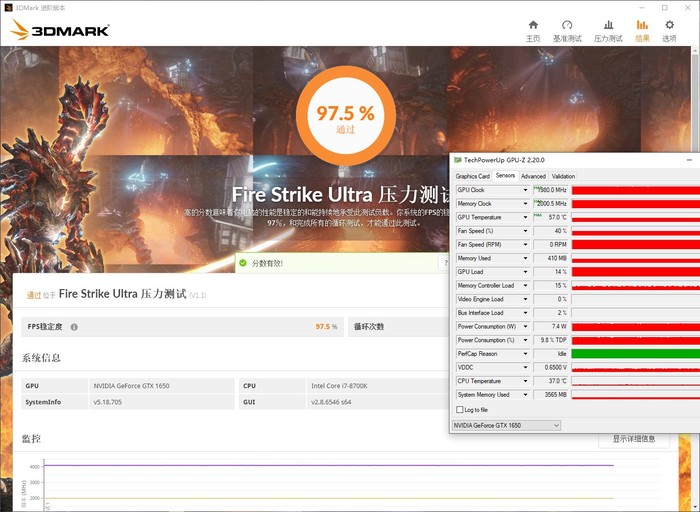Switch to the Advanced tab in GPU-Z

[x=533, y=176]
